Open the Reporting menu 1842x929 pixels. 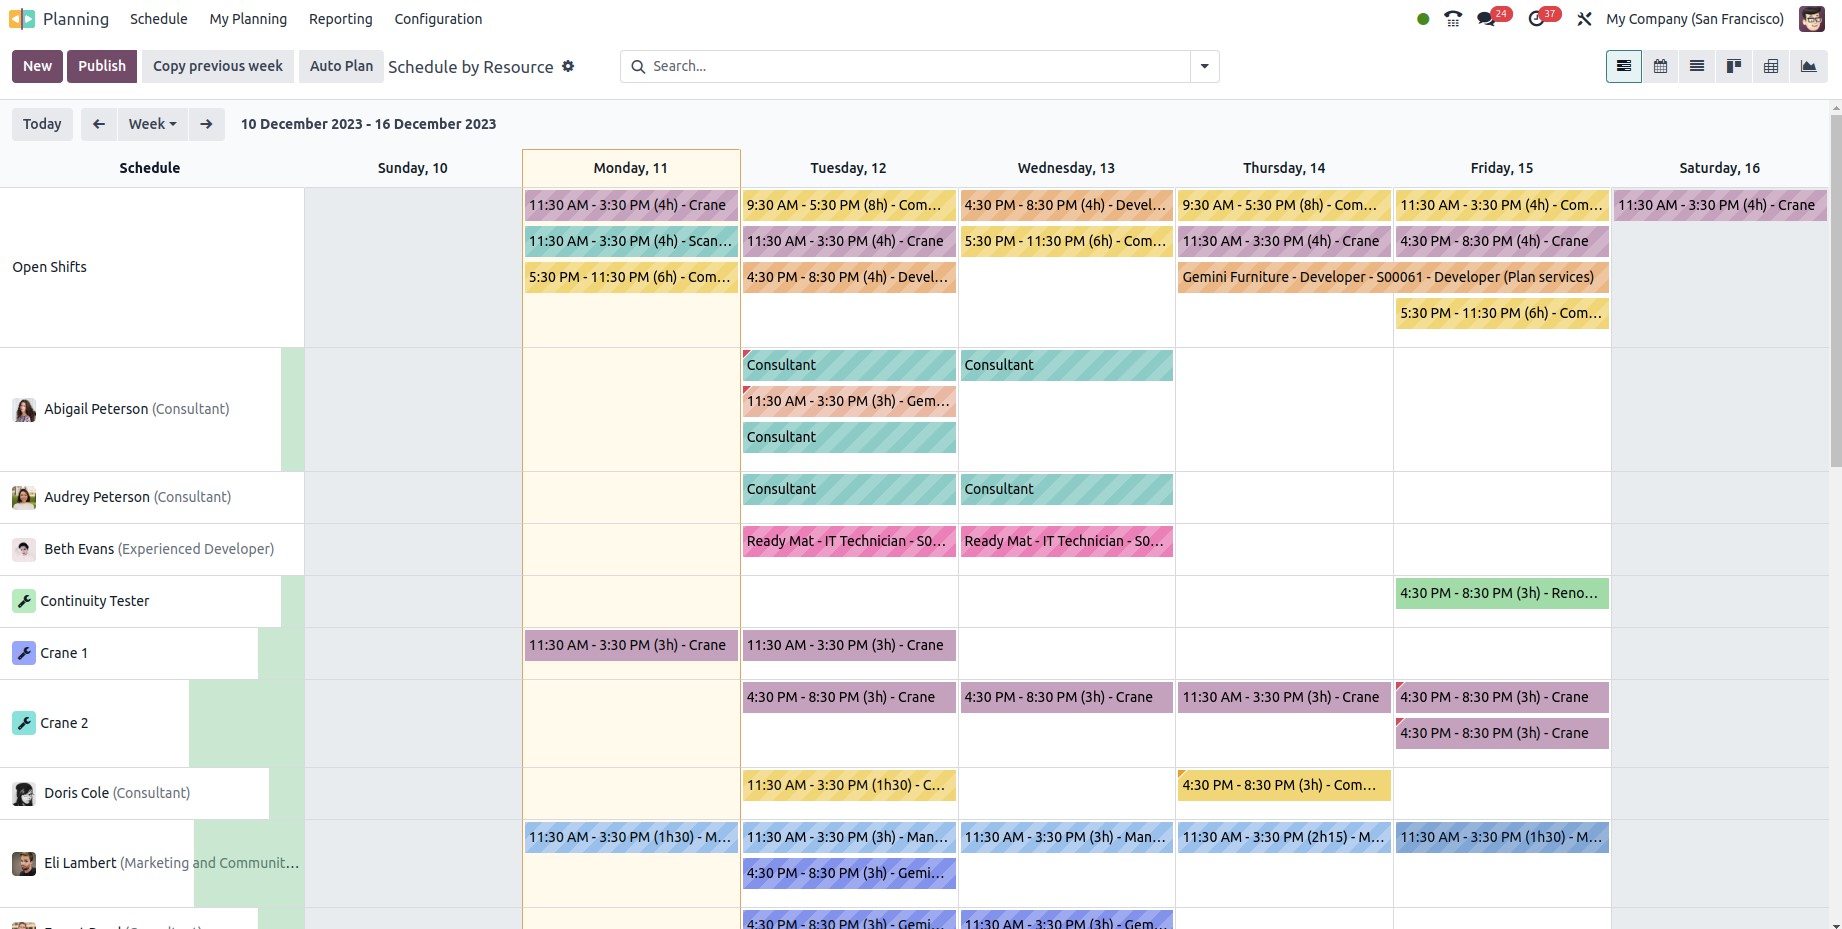pos(340,19)
